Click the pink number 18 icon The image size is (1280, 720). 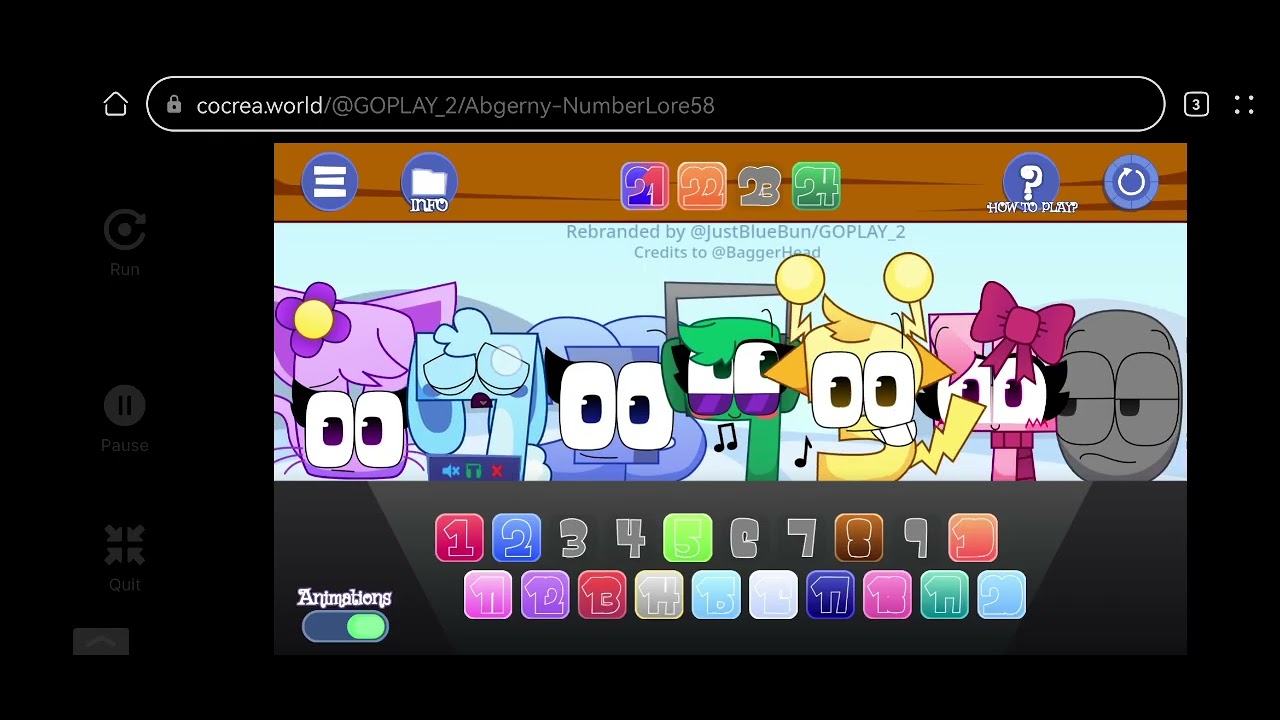click(887, 595)
